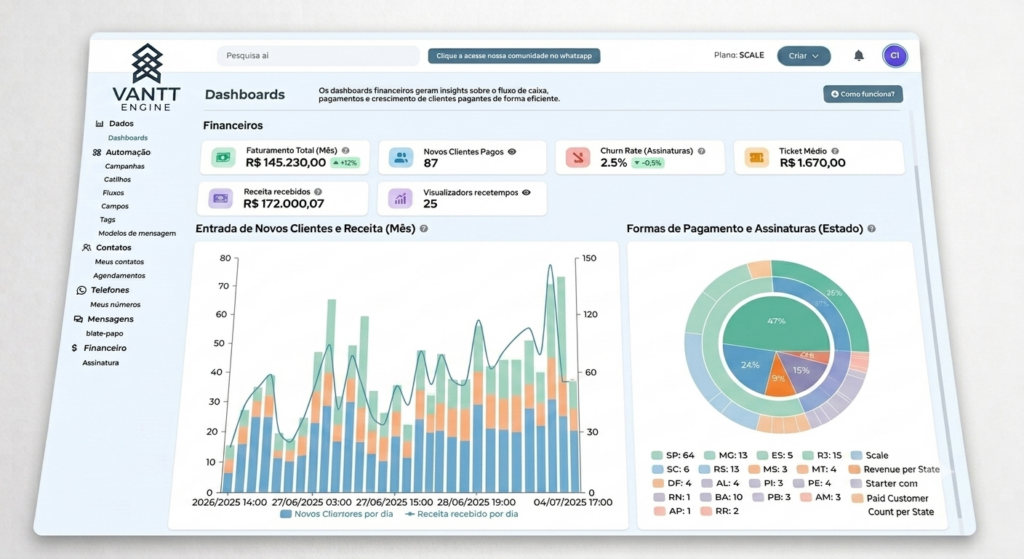Click the Receita recebidos purple icon

pos(221,198)
